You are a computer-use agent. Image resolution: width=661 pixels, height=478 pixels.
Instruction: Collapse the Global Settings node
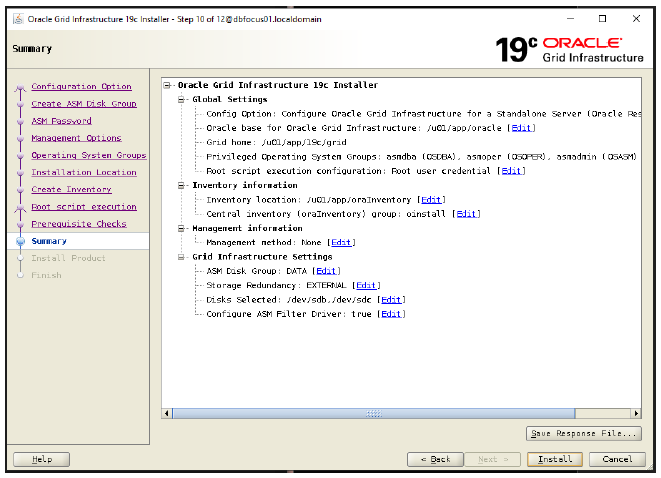(x=181, y=99)
